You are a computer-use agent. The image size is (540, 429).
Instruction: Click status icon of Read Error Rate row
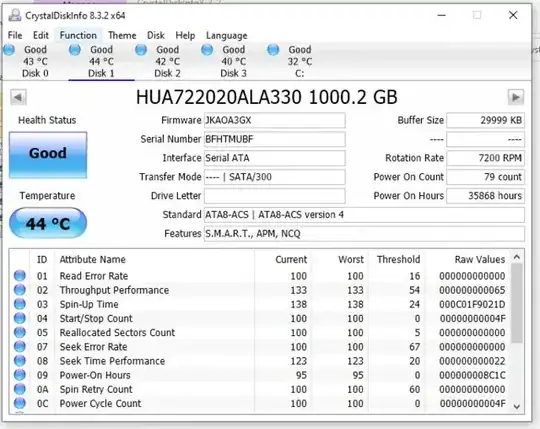click(20, 275)
